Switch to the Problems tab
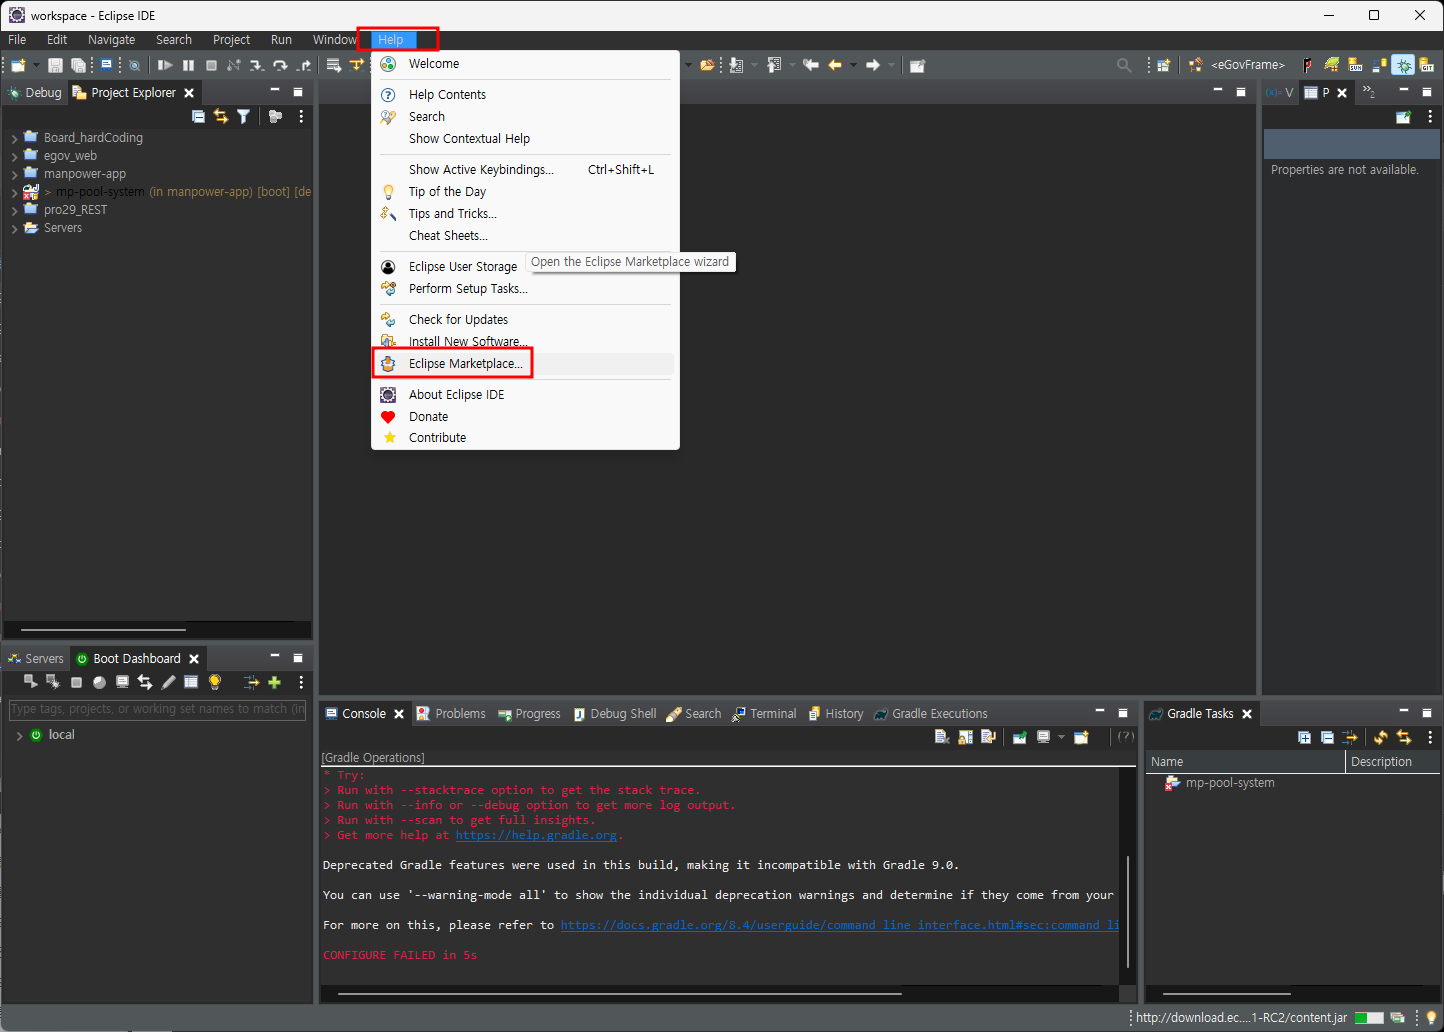 tap(451, 714)
